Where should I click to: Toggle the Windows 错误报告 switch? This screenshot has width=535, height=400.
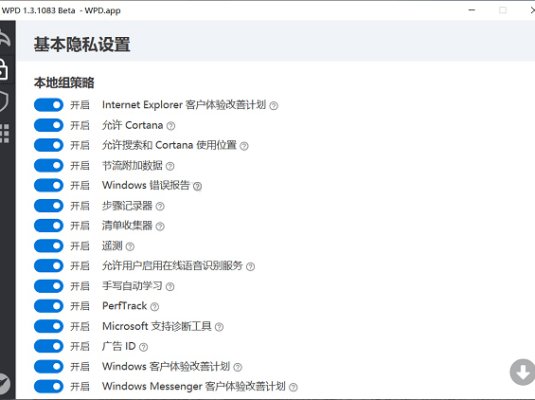[x=49, y=185]
